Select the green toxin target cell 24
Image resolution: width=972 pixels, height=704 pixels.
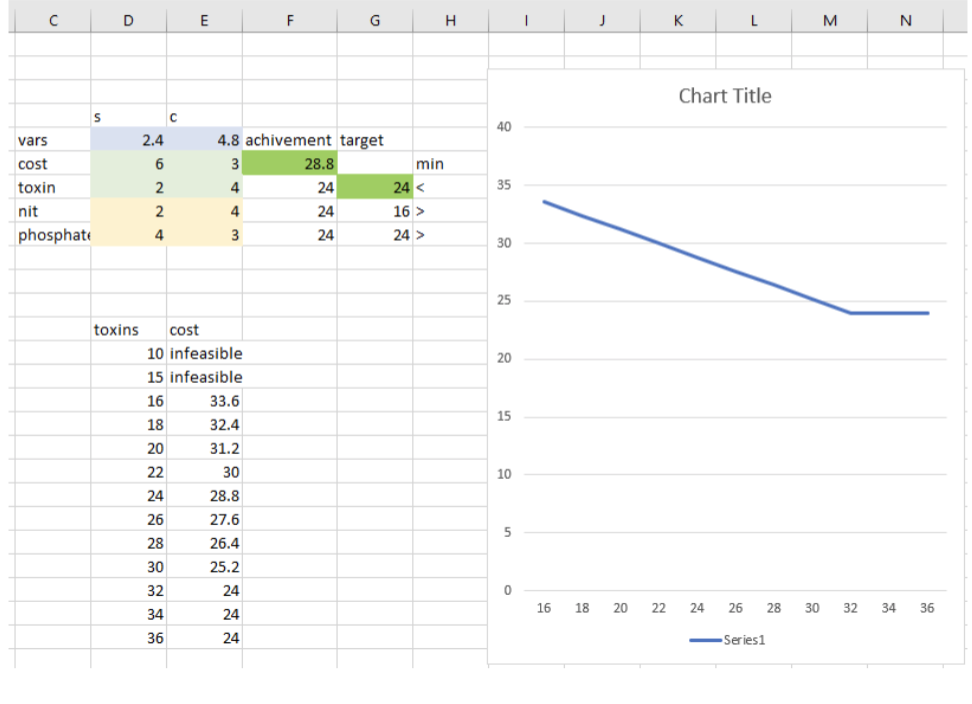click(x=374, y=187)
